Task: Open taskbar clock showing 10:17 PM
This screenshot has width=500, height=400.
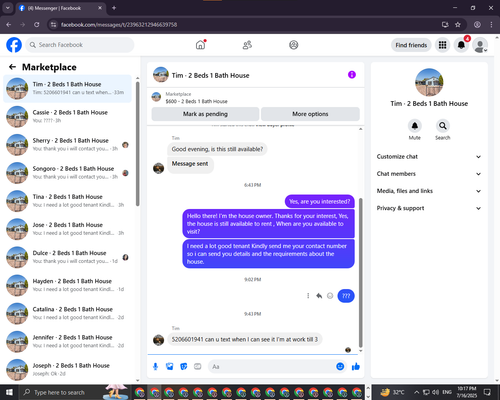Action: [x=467, y=392]
